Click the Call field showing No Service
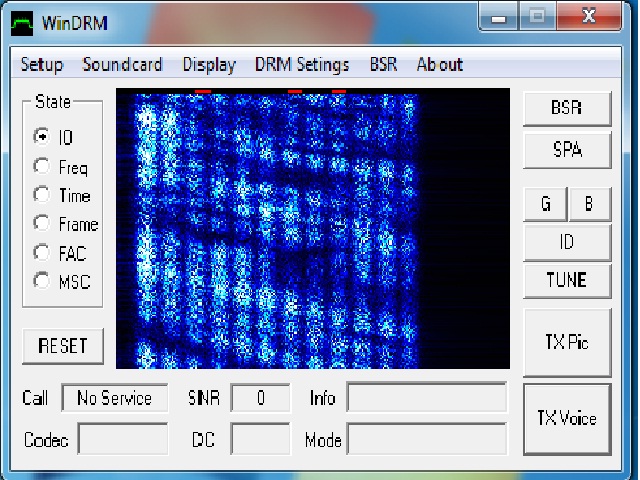Viewport: 640px width, 480px height. tap(114, 398)
